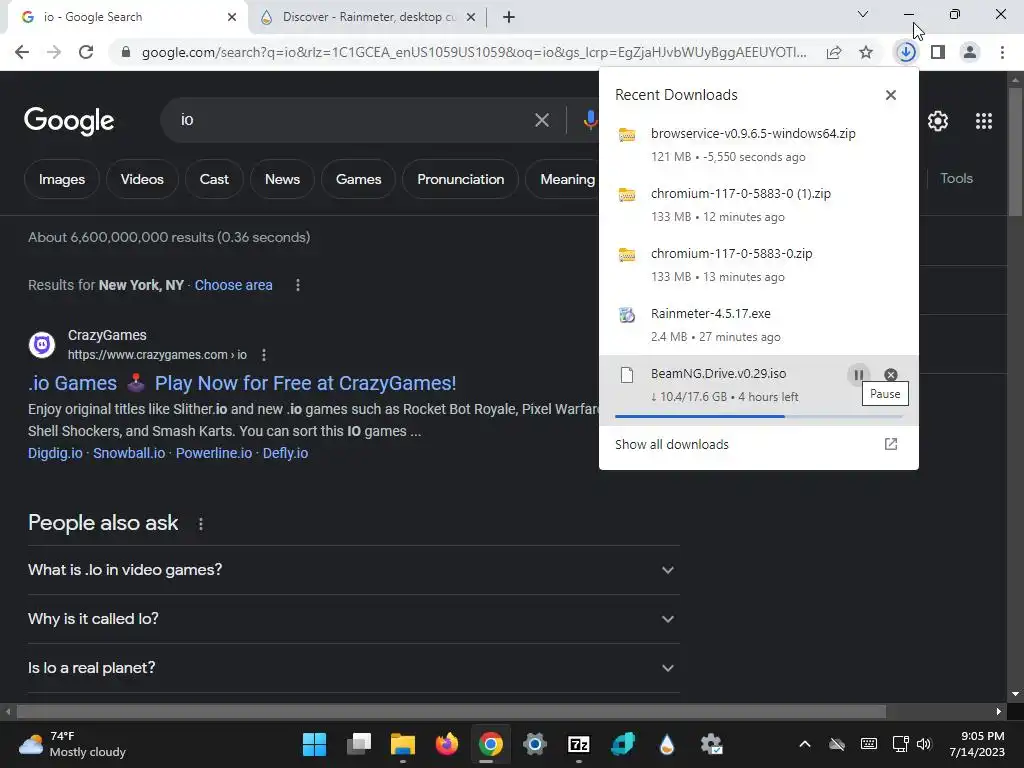This screenshot has height=768, width=1024.
Task: Open .io Games CrazyGames result
Action: (242, 383)
